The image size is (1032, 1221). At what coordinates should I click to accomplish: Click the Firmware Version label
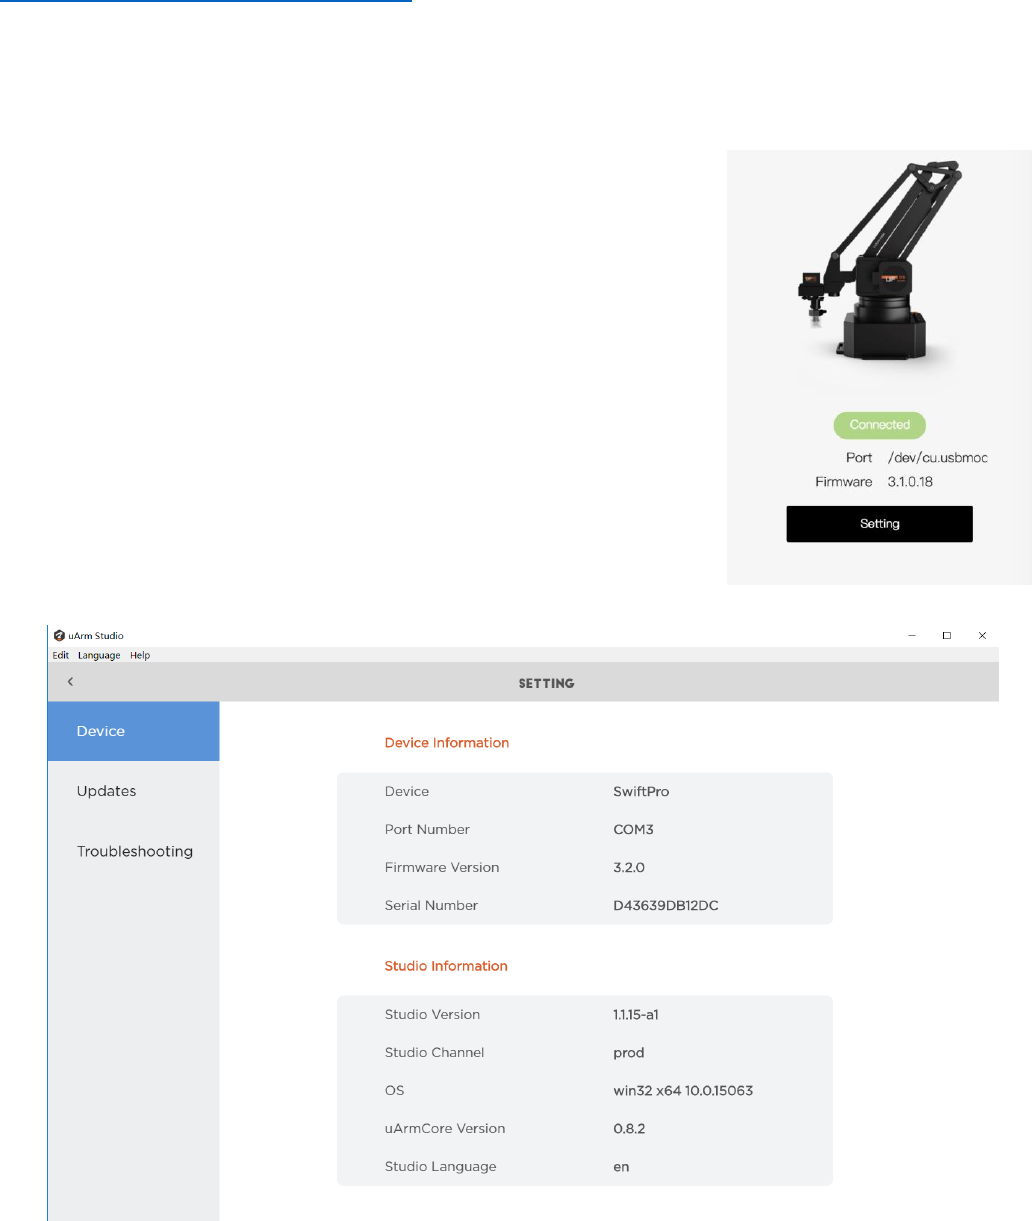(x=442, y=867)
